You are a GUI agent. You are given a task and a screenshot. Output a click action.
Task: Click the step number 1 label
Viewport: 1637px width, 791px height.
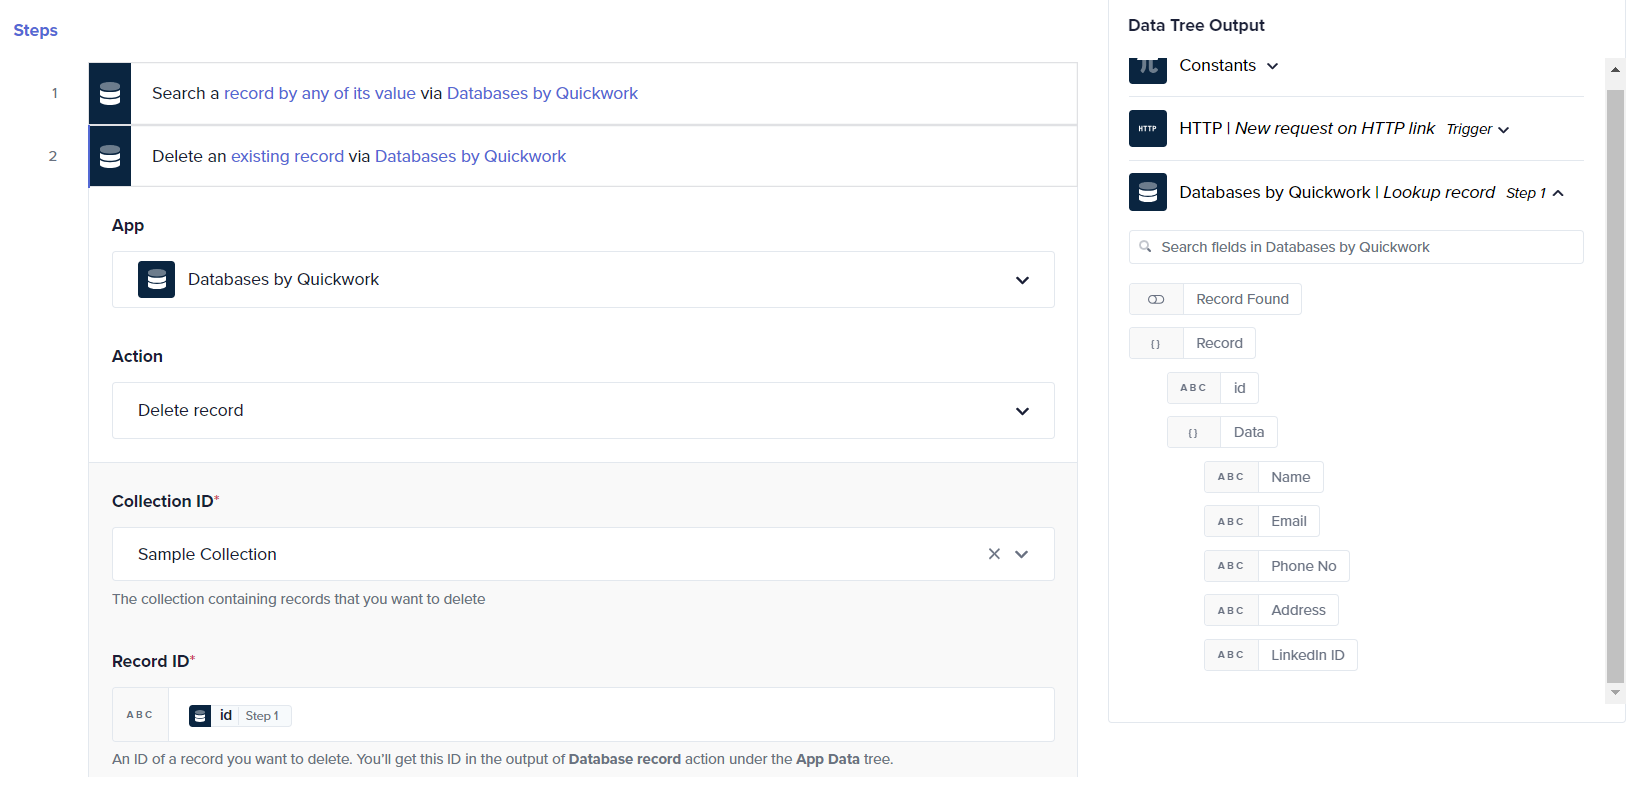[x=54, y=93]
